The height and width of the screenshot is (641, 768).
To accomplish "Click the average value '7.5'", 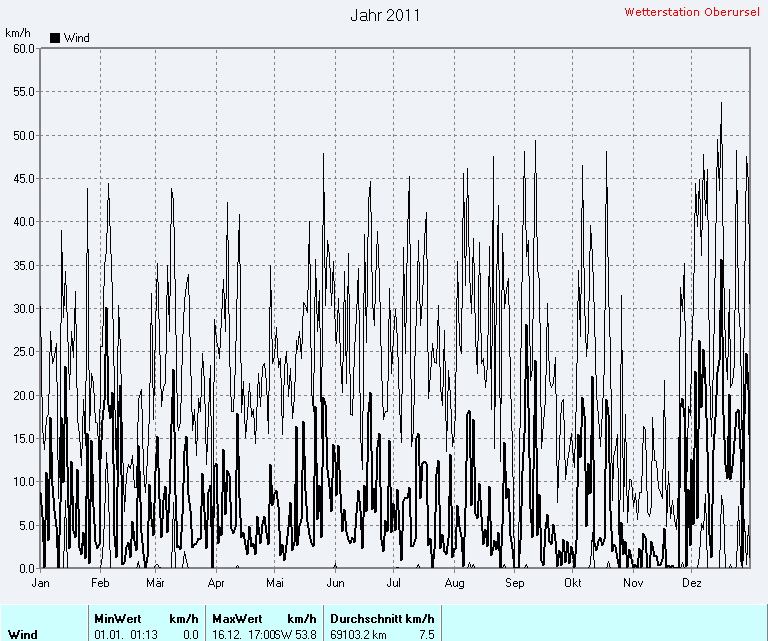I will coord(427,635).
